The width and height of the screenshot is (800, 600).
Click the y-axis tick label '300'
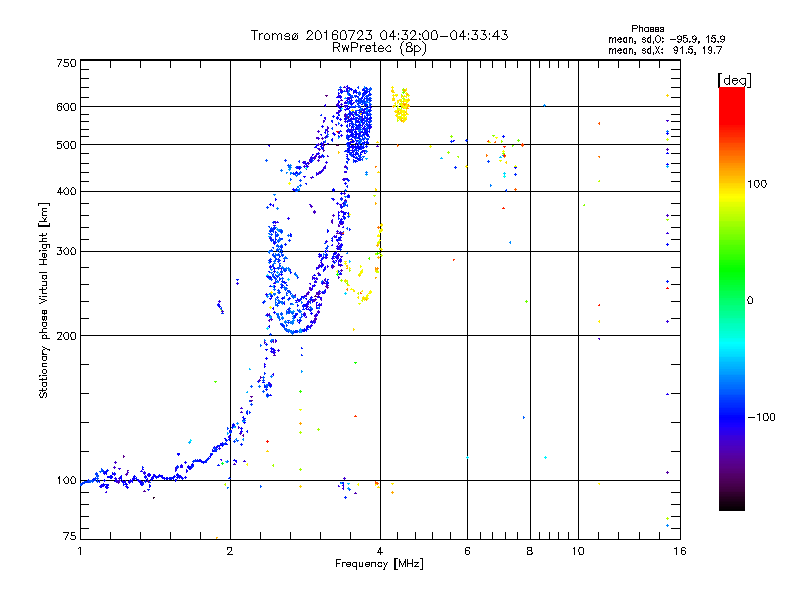(66, 252)
